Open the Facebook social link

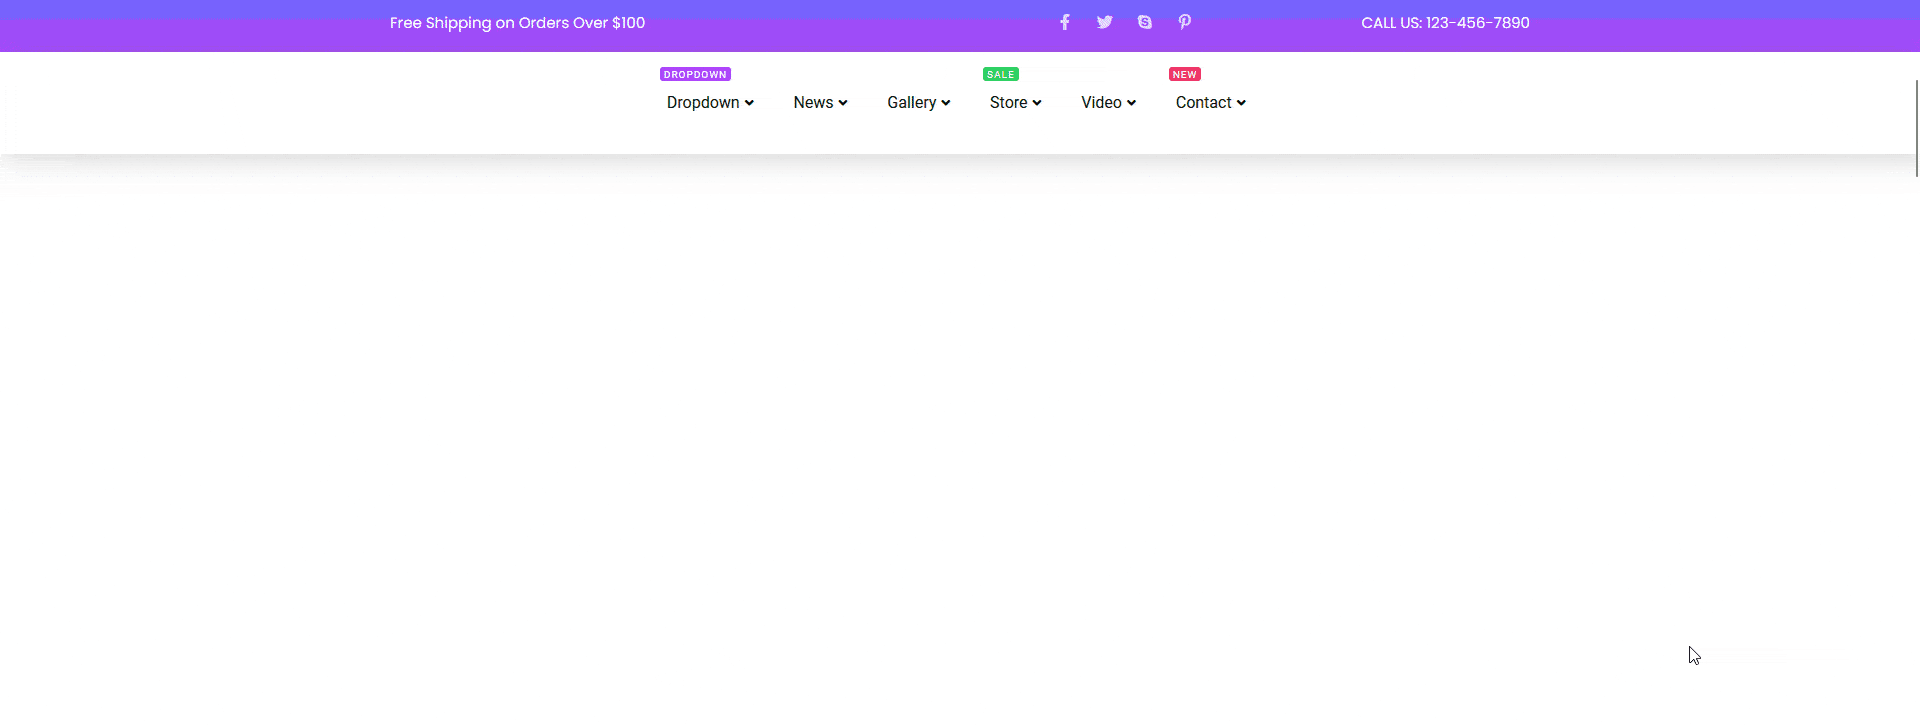[1065, 22]
